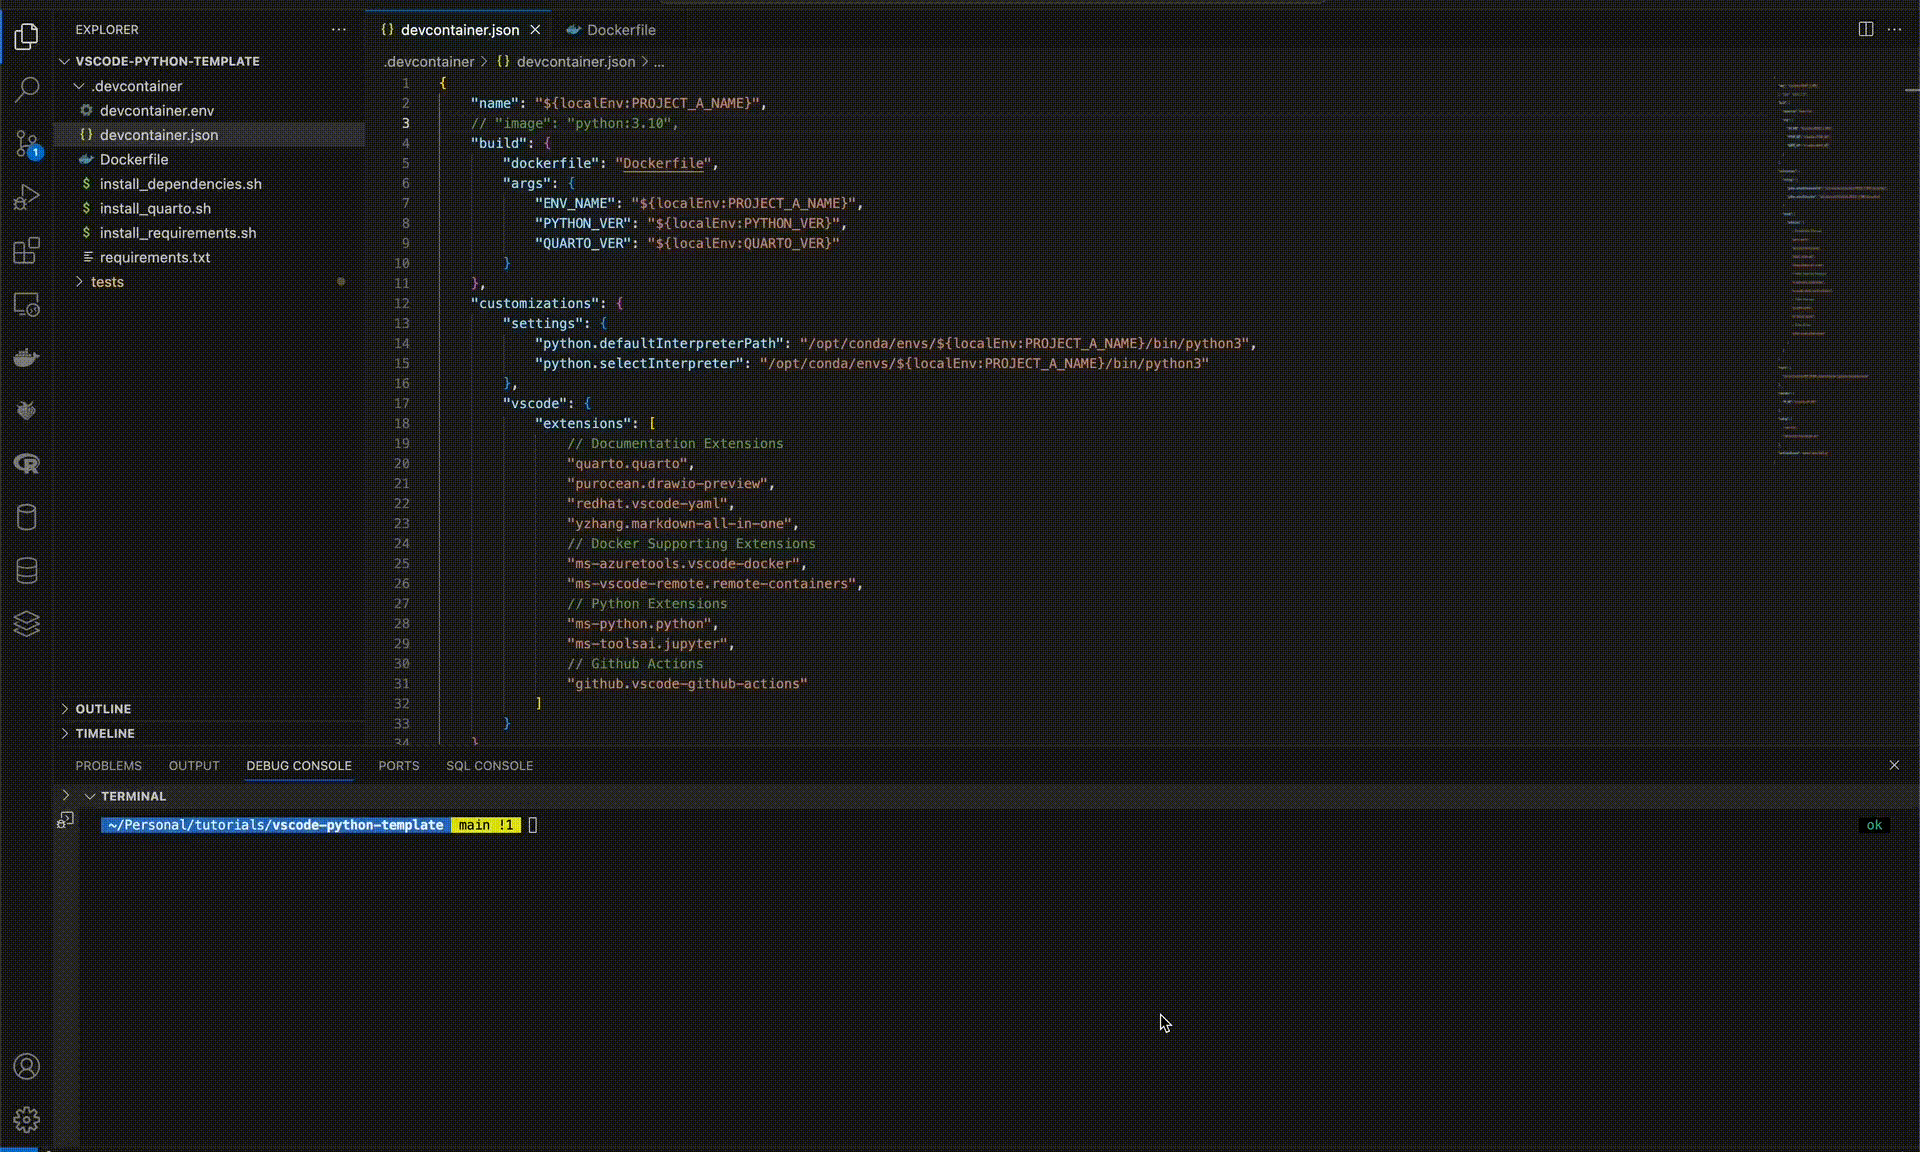This screenshot has height=1152, width=1920.
Task: Split the editor to the right
Action: [1865, 29]
